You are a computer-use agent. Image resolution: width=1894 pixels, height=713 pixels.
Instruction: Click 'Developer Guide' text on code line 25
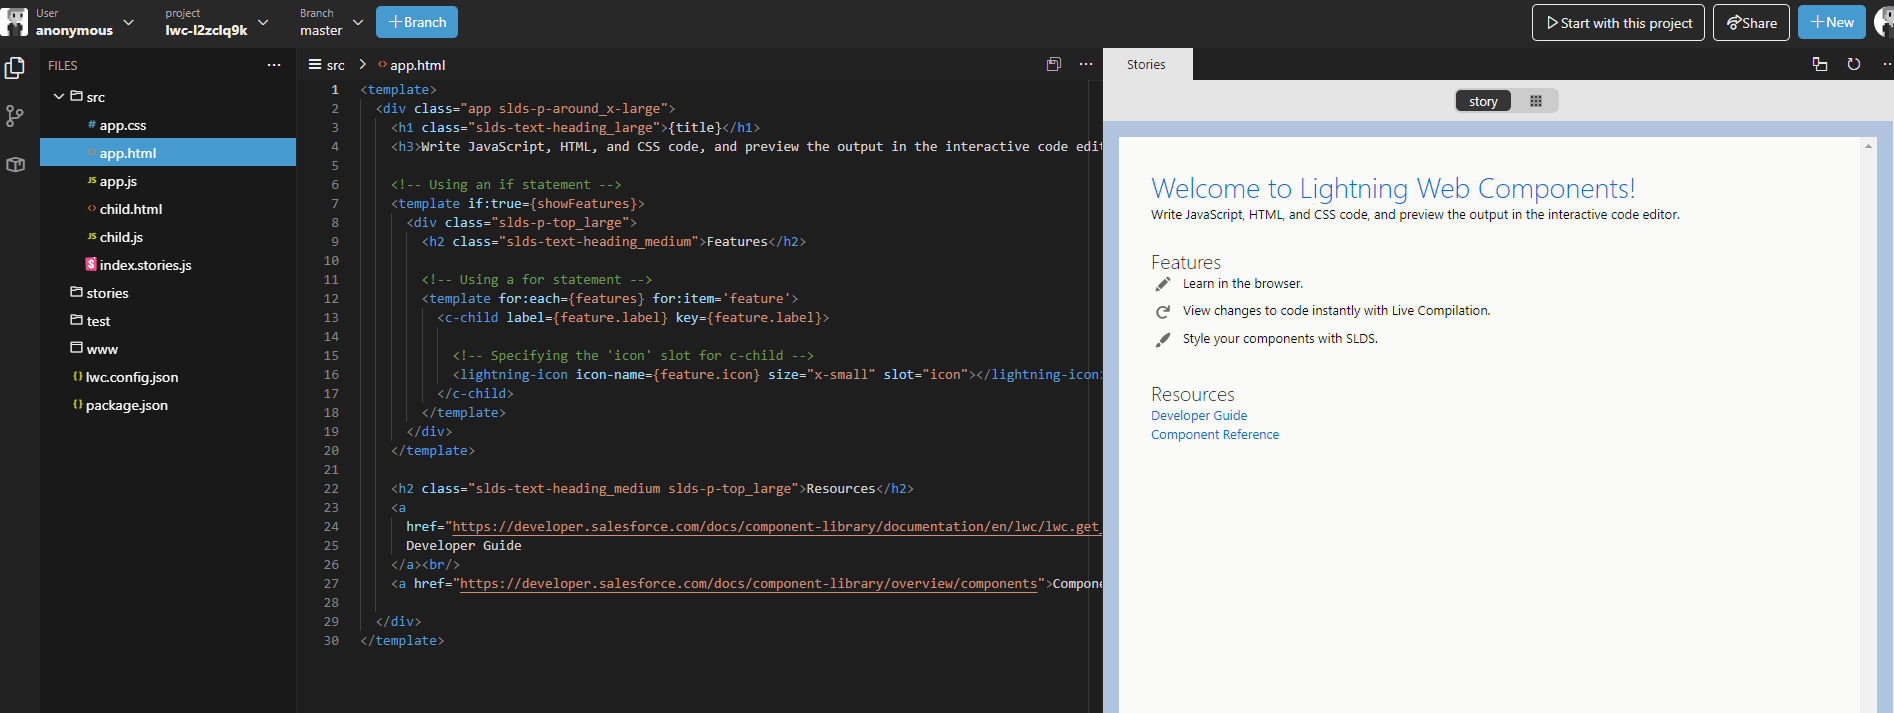coord(463,546)
